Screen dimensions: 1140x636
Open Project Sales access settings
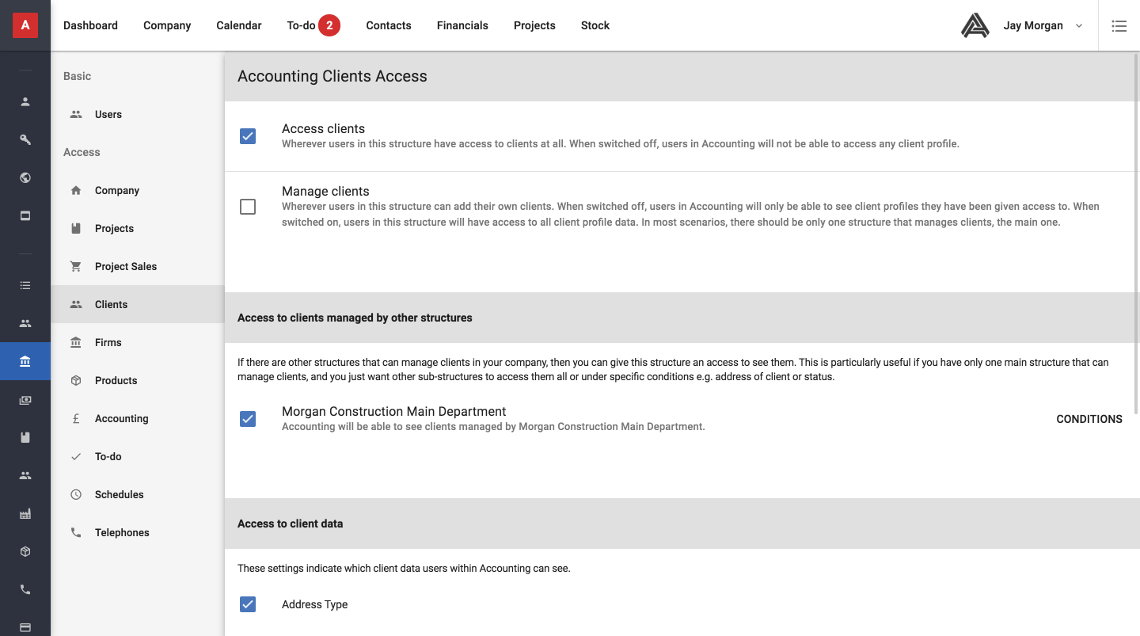(125, 267)
